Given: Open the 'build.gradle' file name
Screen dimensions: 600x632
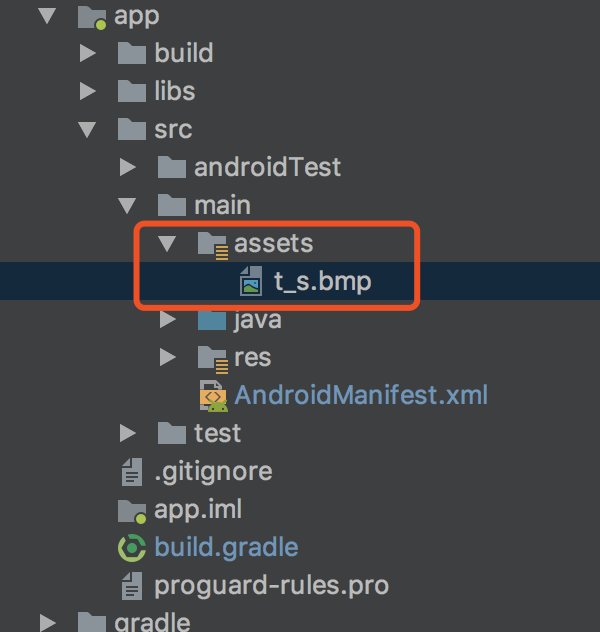Looking at the screenshot, I should 226,548.
